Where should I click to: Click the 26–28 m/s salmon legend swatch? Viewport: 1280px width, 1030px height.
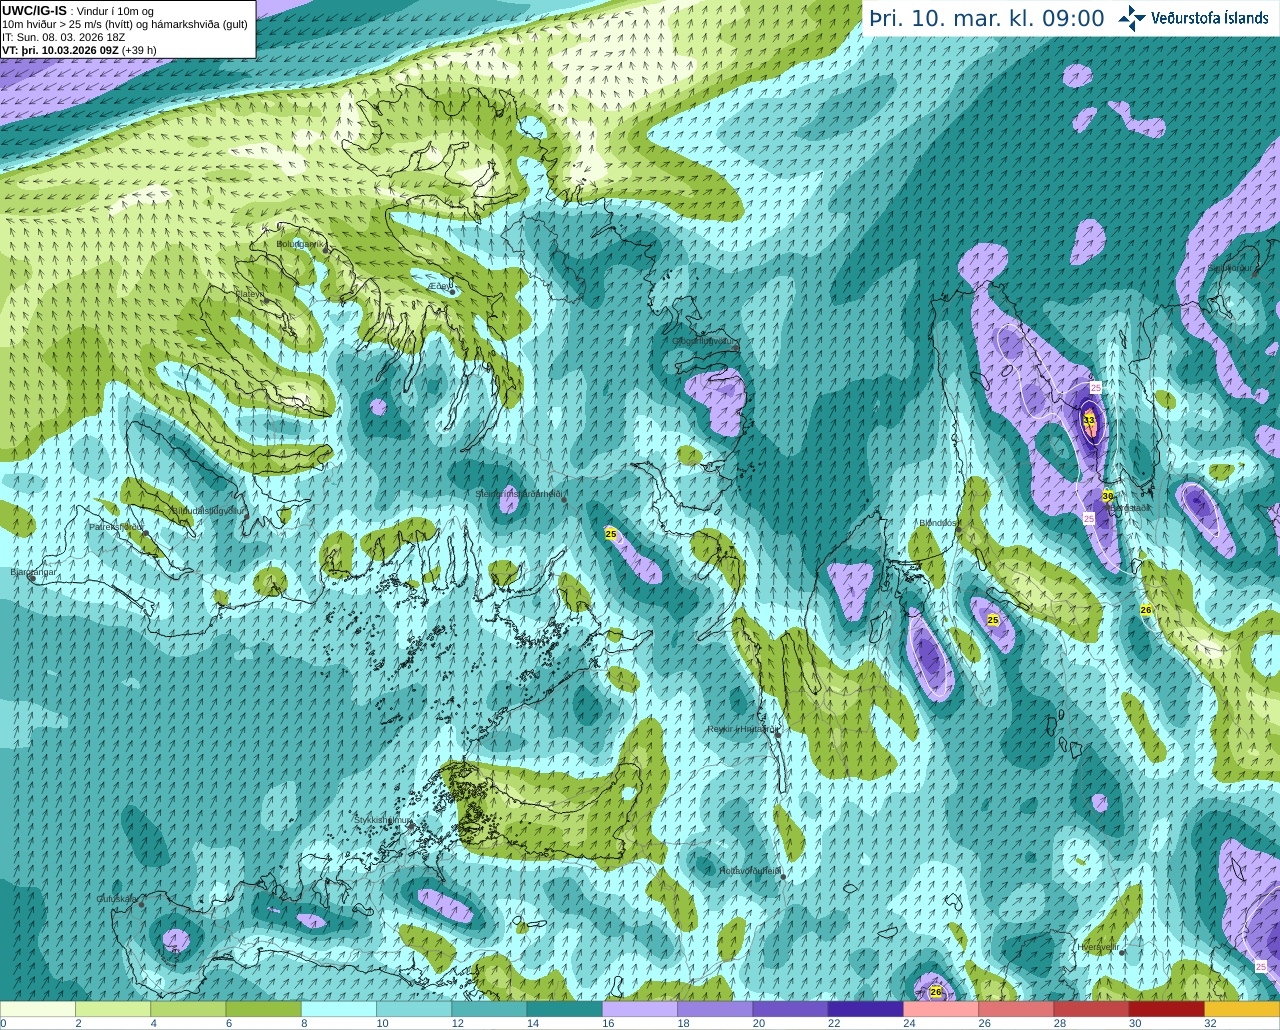[x=1016, y=1009]
